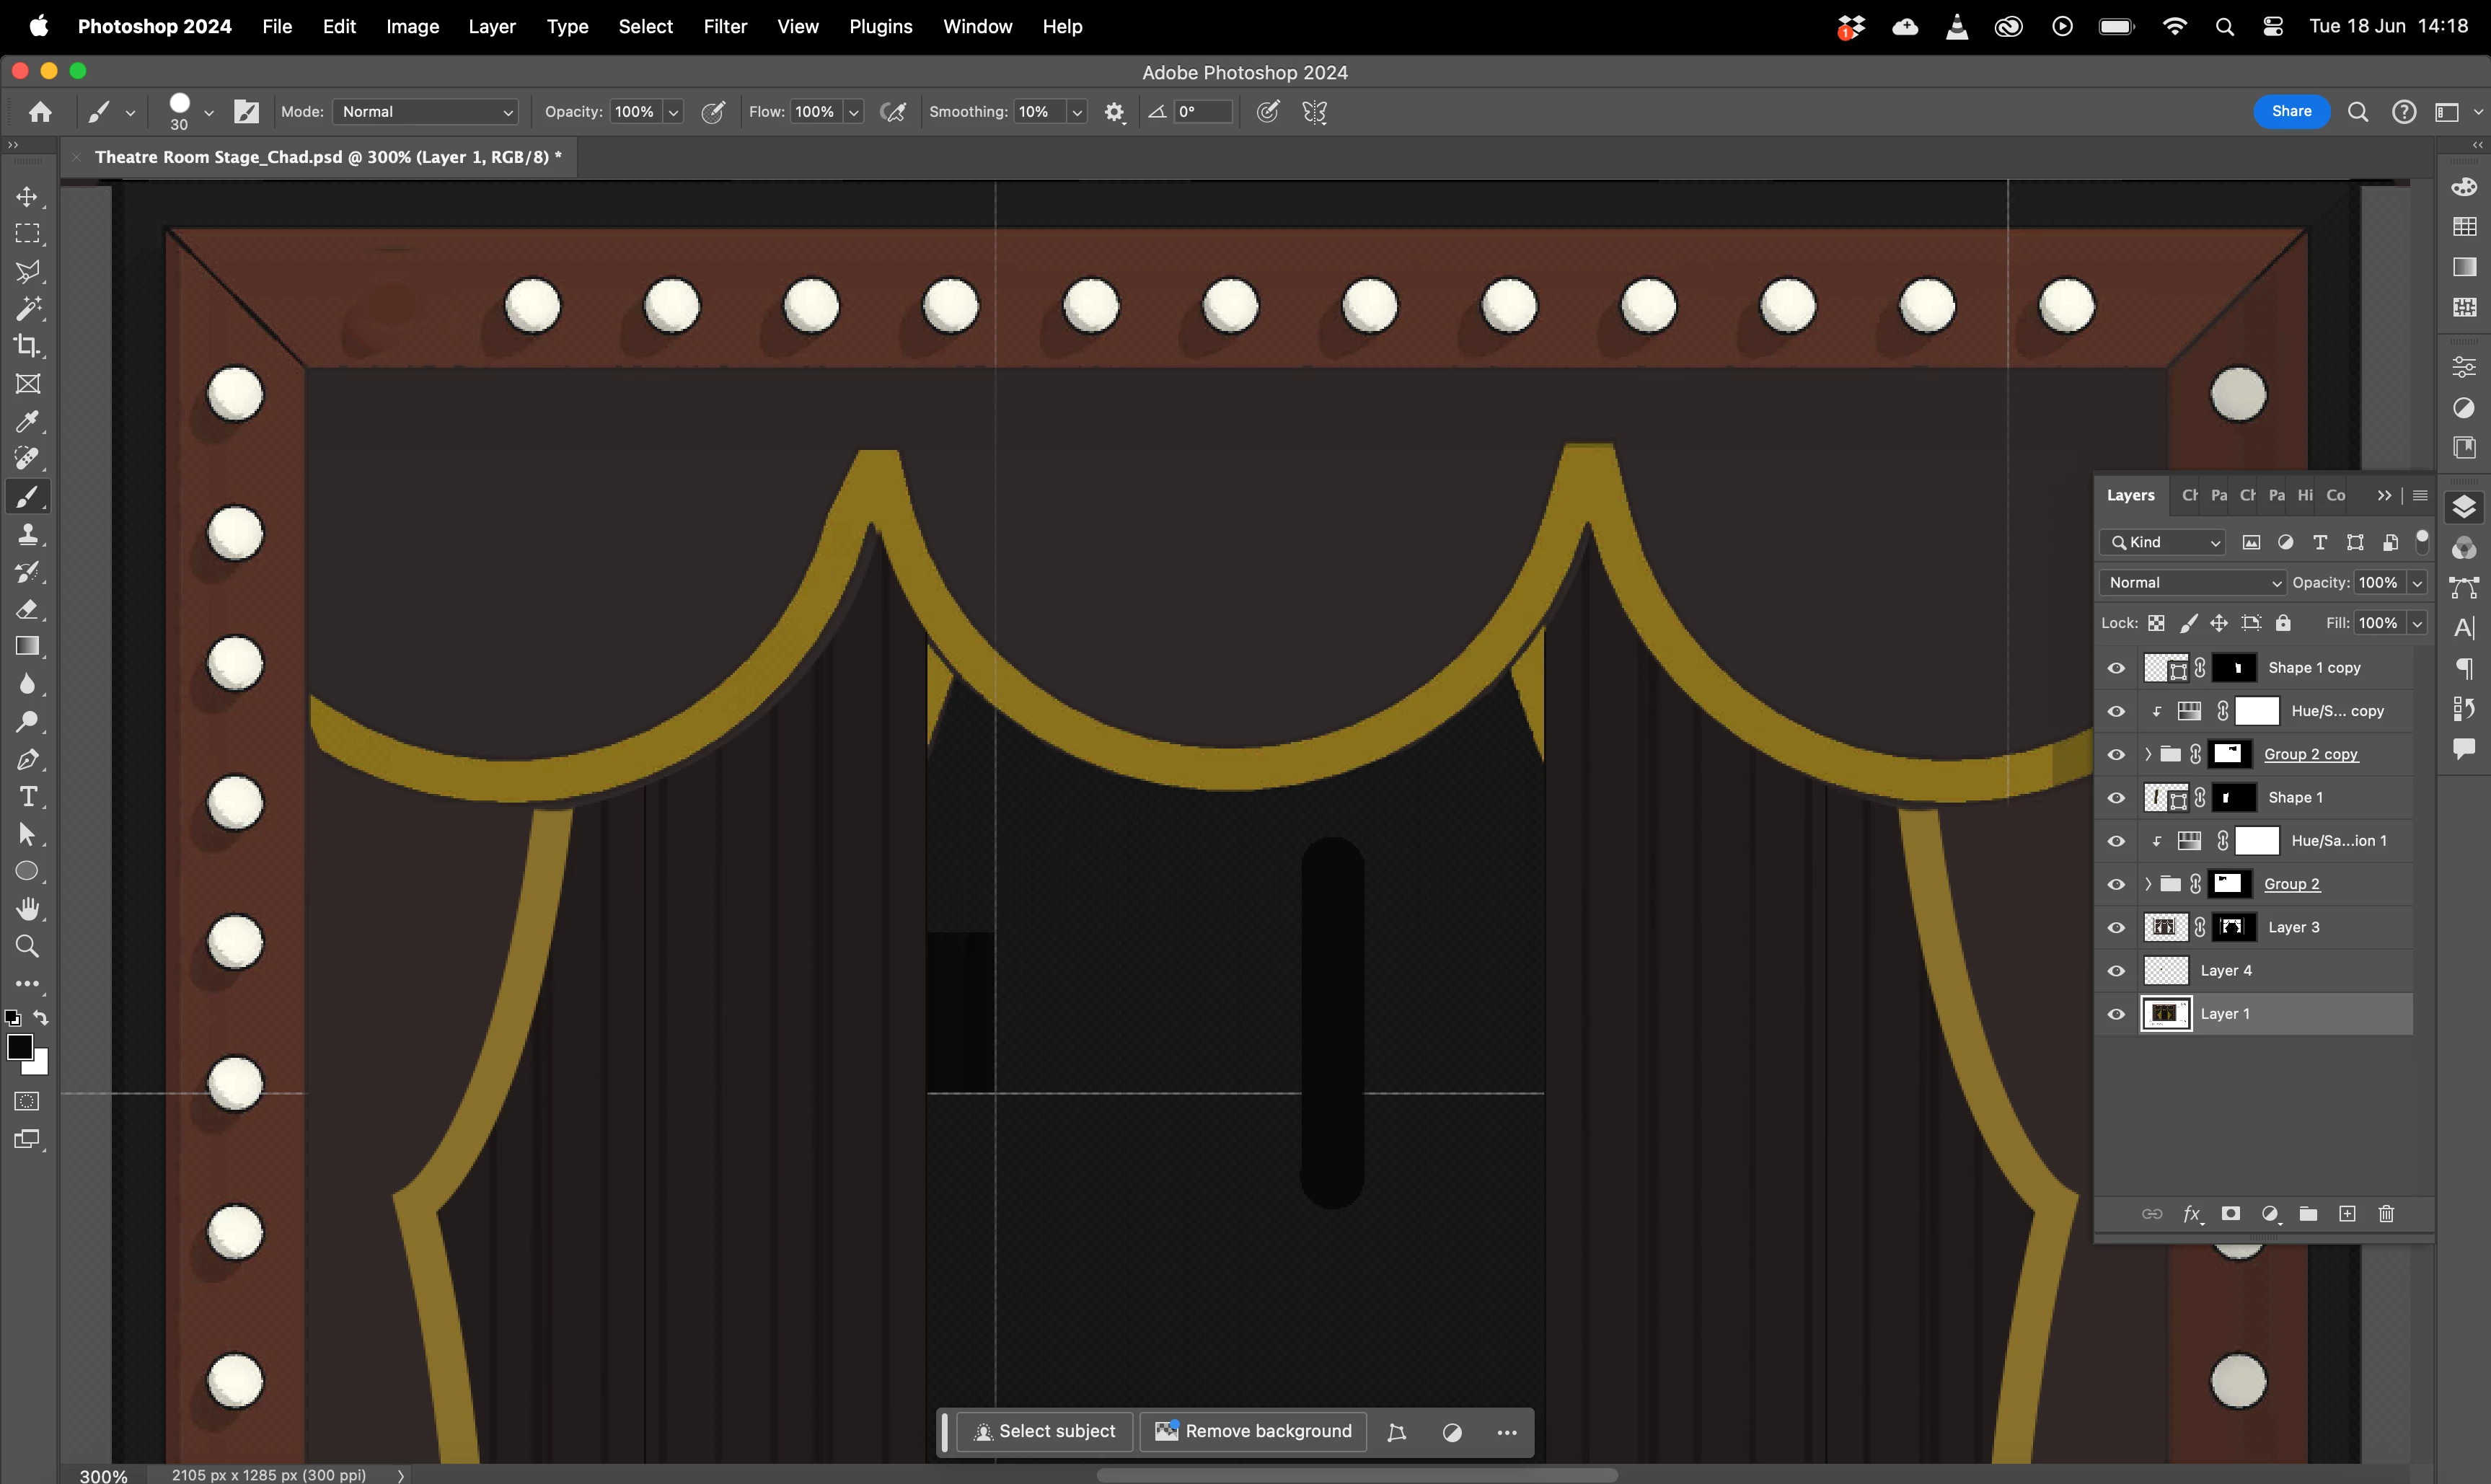Select the Zoom tool in toolbar
2491x1484 pixels.
27,946
